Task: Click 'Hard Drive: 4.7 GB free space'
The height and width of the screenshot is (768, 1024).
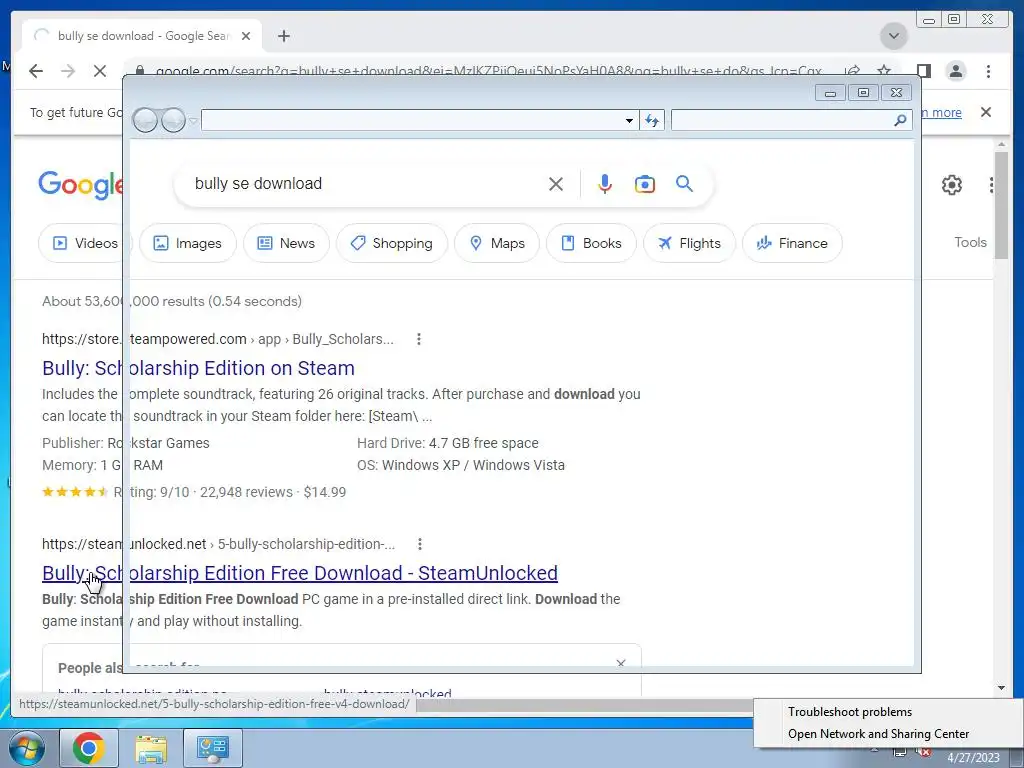Action: tap(448, 443)
